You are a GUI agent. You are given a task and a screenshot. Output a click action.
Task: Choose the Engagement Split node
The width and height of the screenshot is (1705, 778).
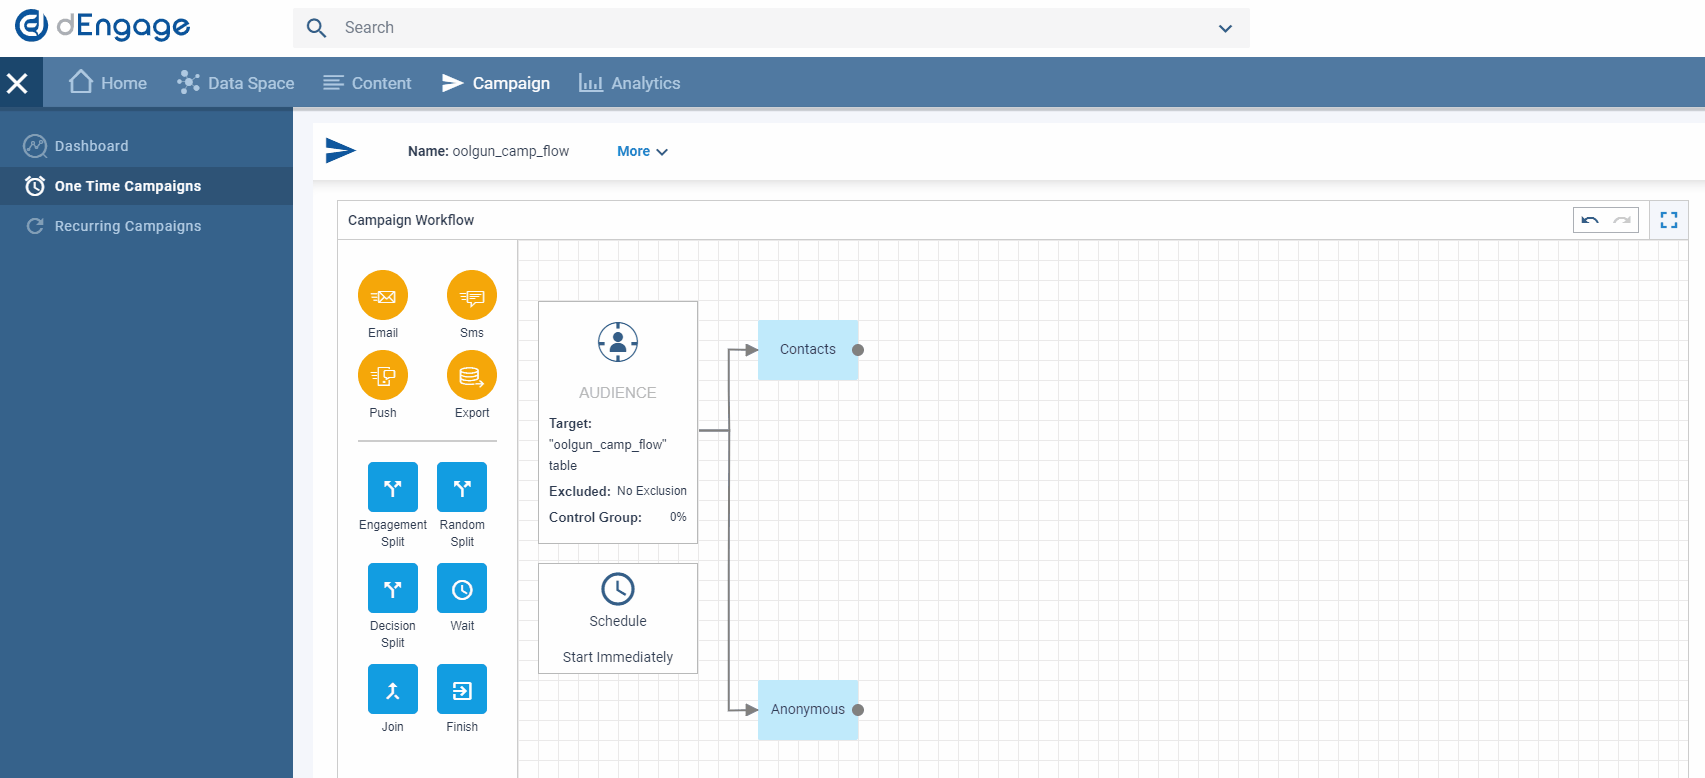(393, 487)
